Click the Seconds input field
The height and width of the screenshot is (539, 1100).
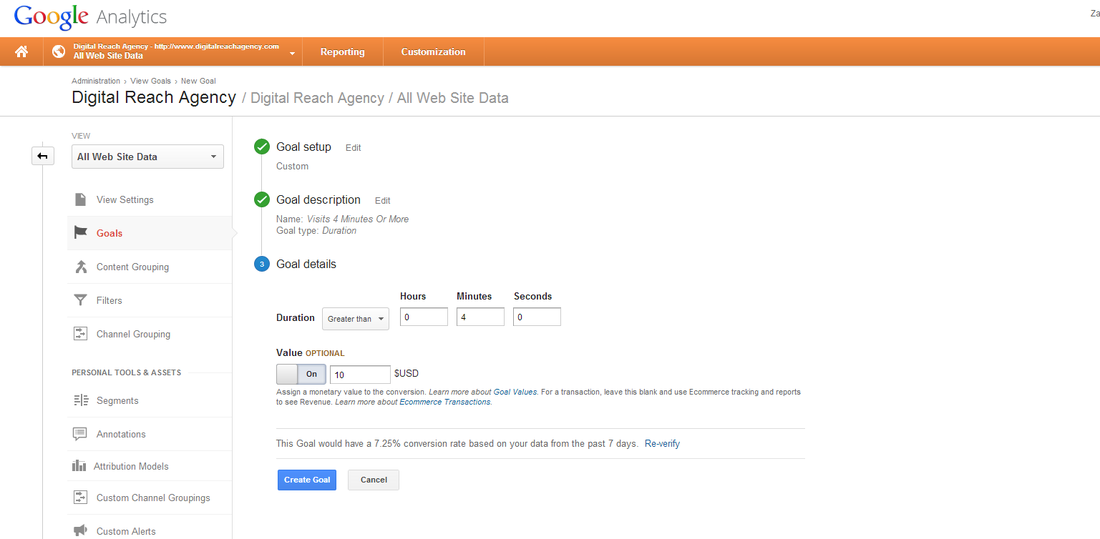[x=537, y=317]
